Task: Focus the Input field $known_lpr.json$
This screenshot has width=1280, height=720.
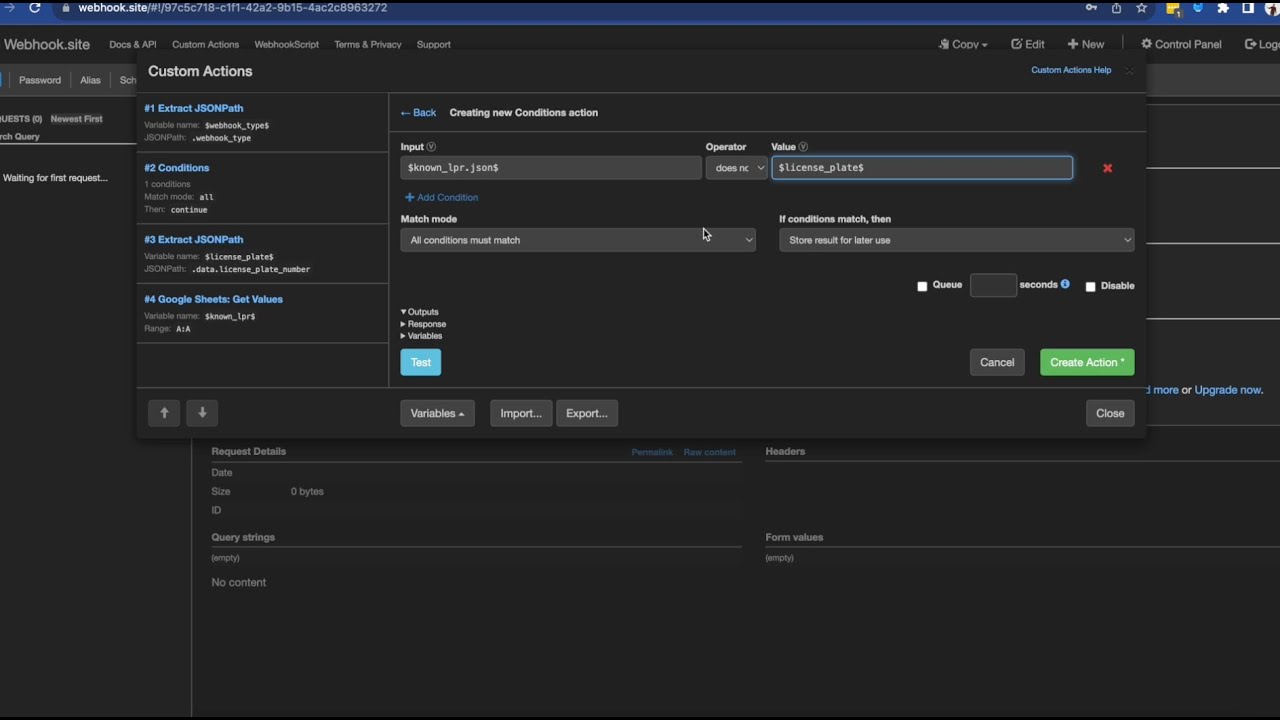Action: pos(551,168)
